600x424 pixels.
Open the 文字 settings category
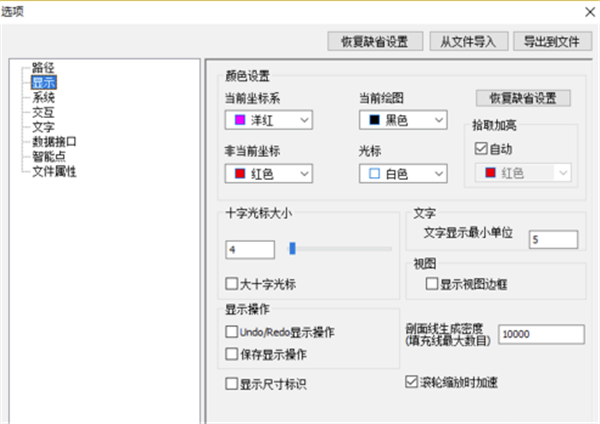[x=43, y=127]
